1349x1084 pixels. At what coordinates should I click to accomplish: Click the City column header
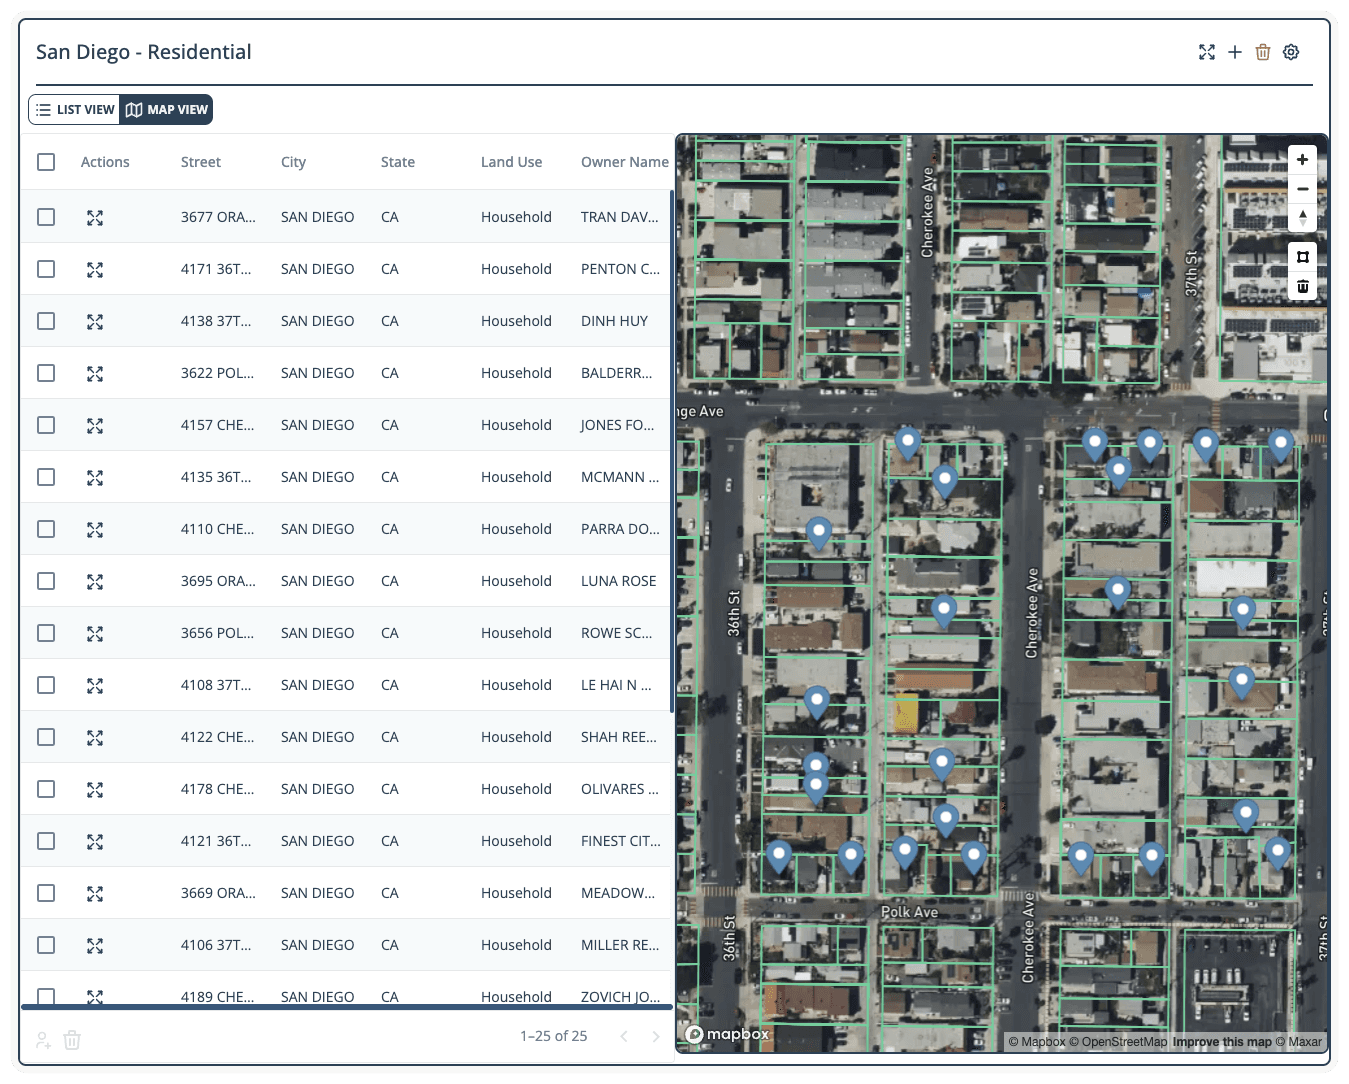point(293,162)
